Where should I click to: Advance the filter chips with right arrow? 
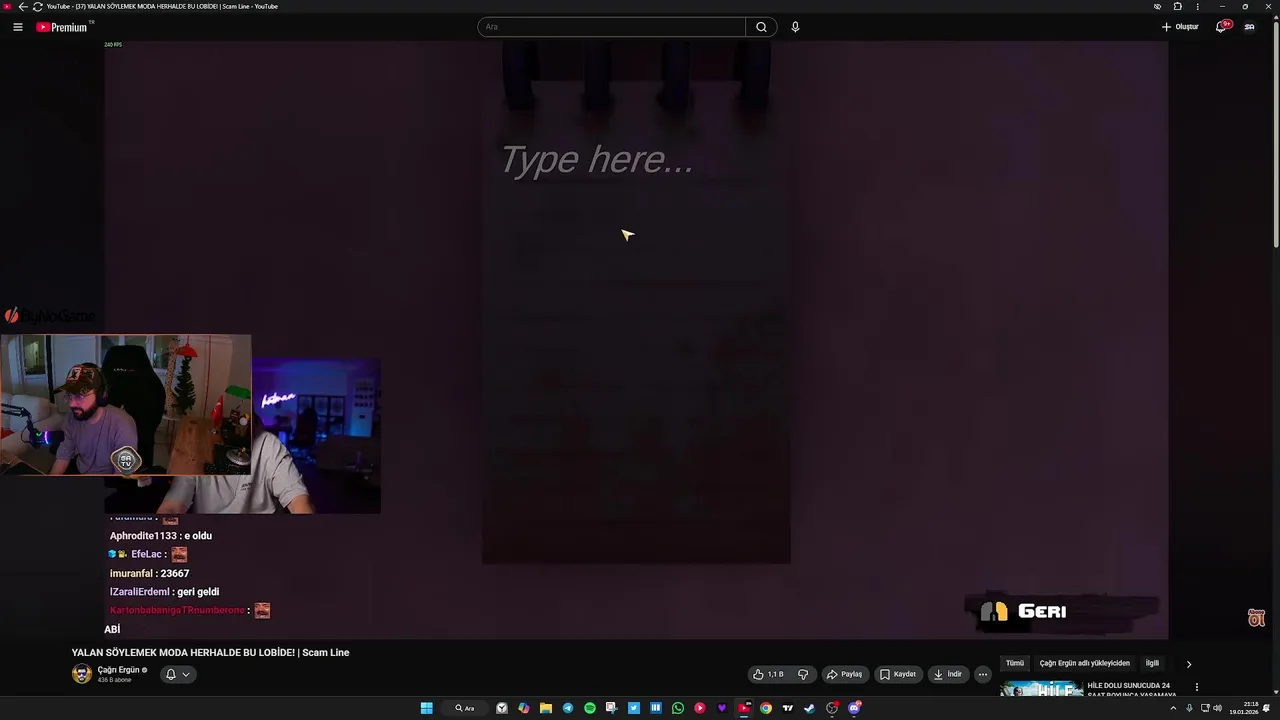(x=1189, y=664)
